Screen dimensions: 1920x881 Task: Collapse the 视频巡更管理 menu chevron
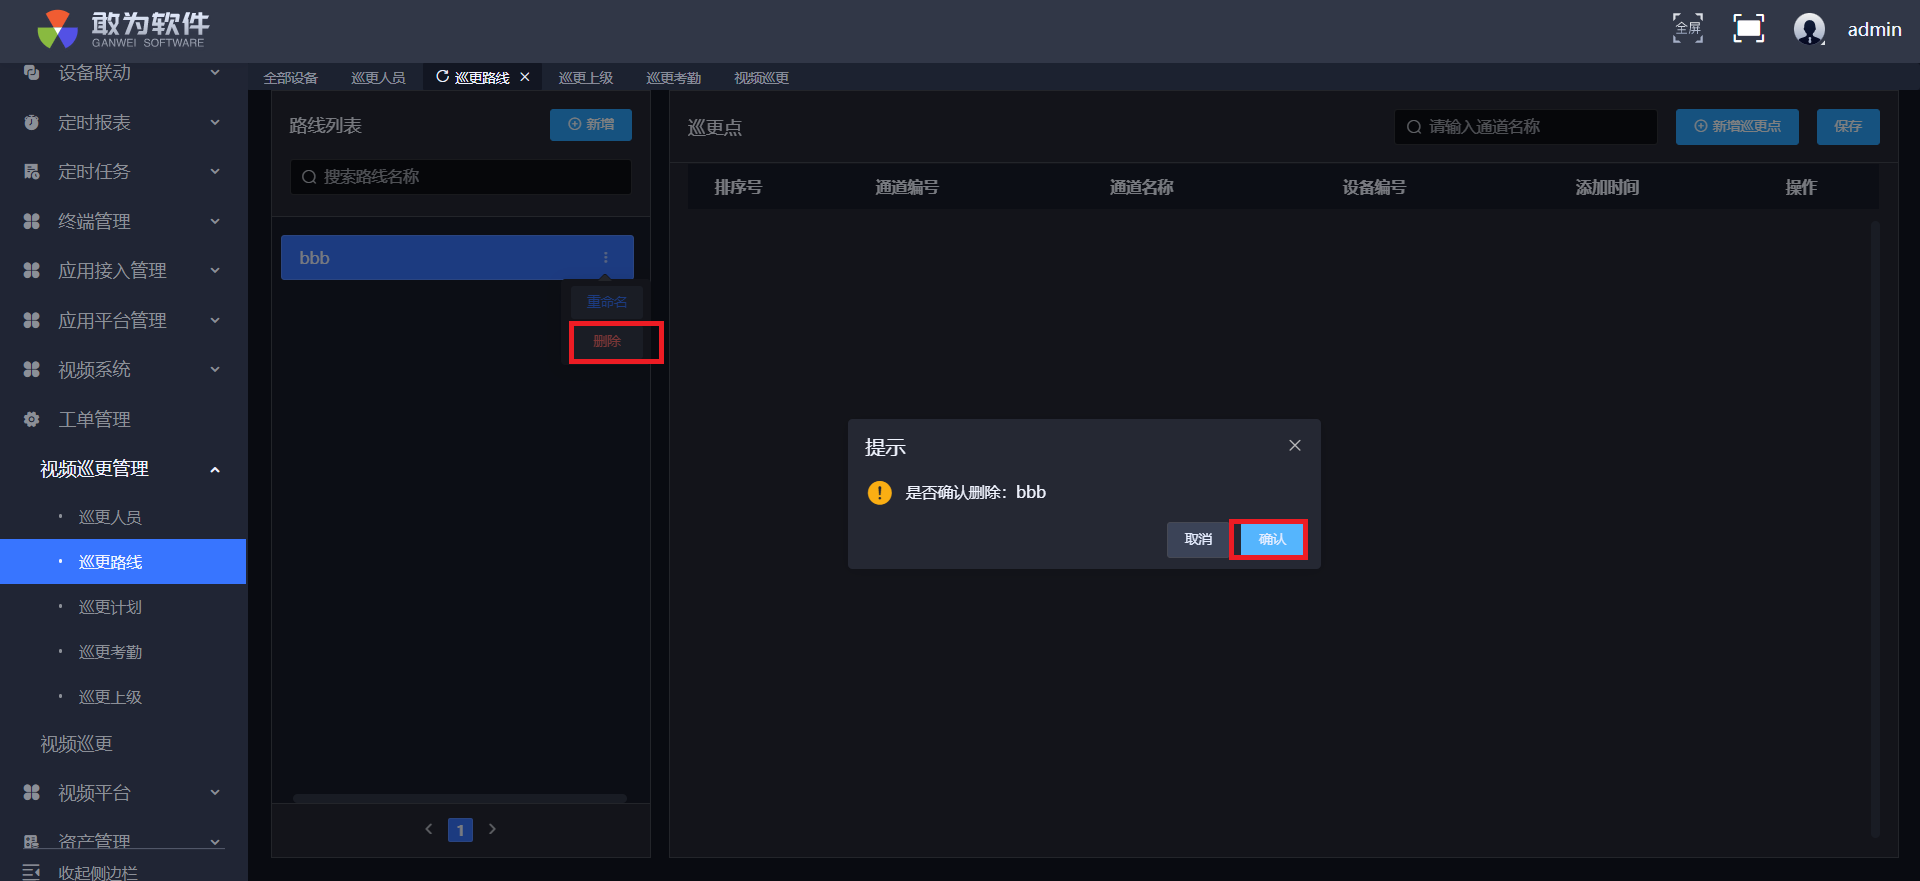[215, 469]
